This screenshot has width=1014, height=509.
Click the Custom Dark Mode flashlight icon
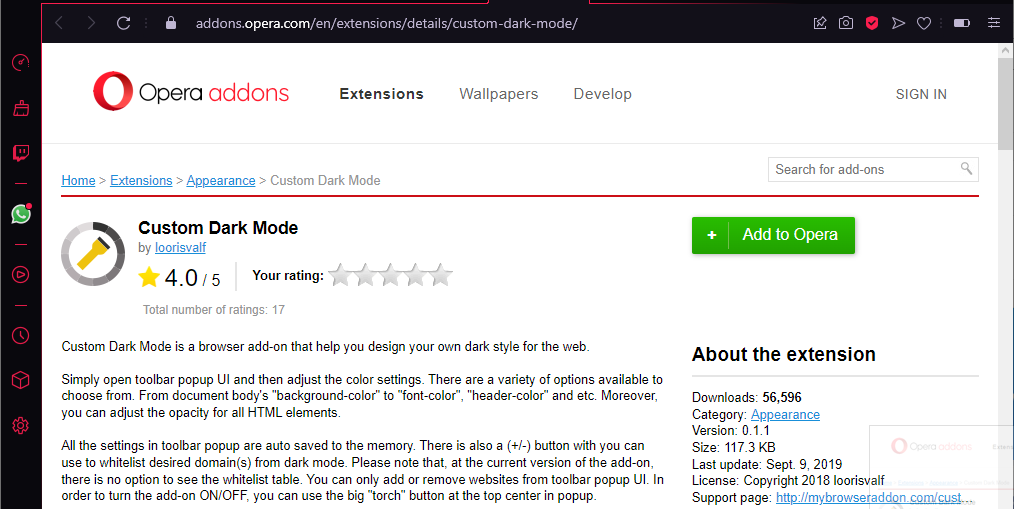93,254
